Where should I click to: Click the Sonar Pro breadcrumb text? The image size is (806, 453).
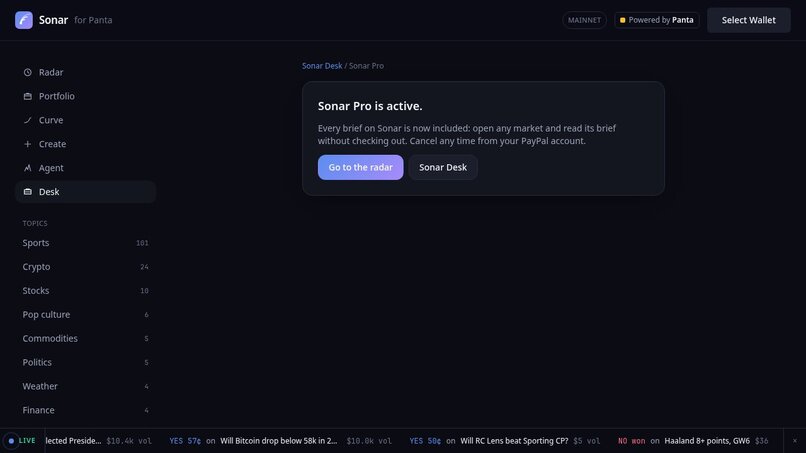pyautogui.click(x=366, y=66)
